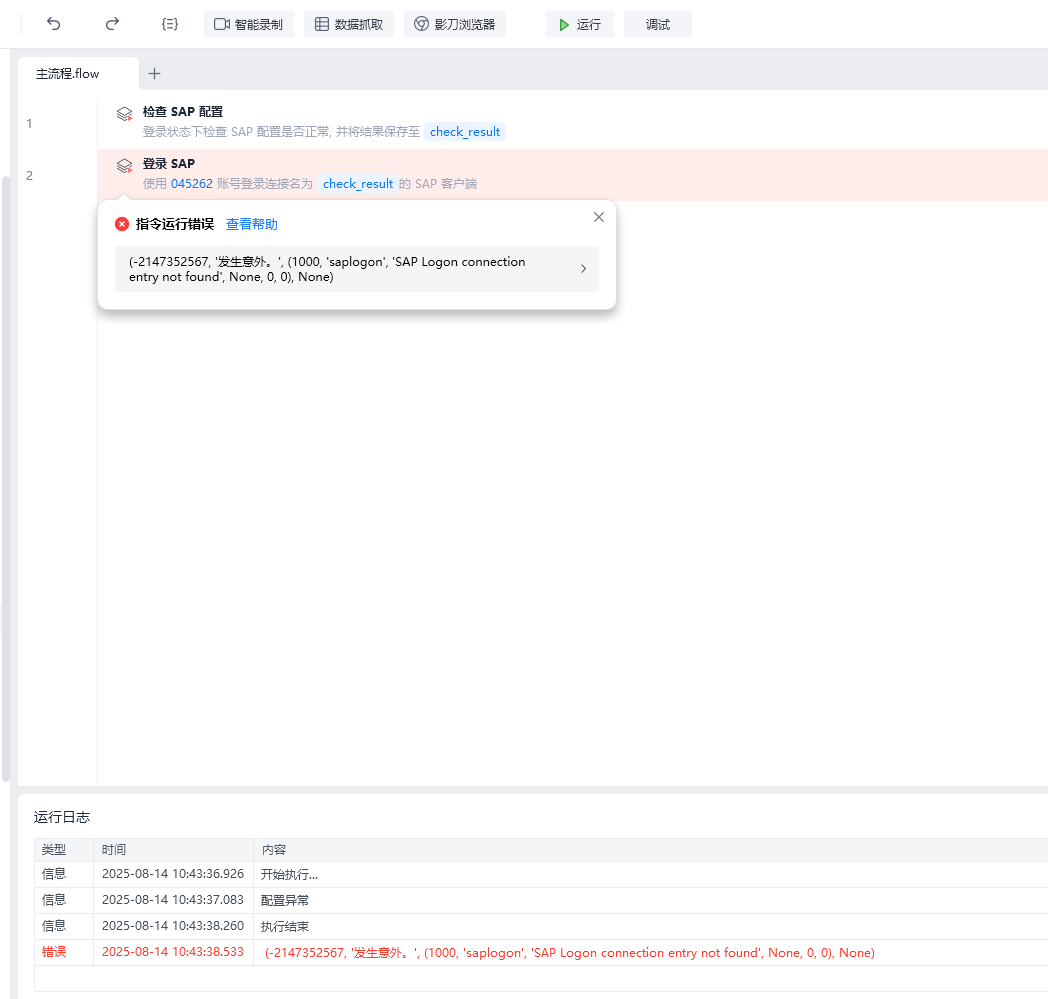Click check_result variable in step 1

[x=465, y=132]
